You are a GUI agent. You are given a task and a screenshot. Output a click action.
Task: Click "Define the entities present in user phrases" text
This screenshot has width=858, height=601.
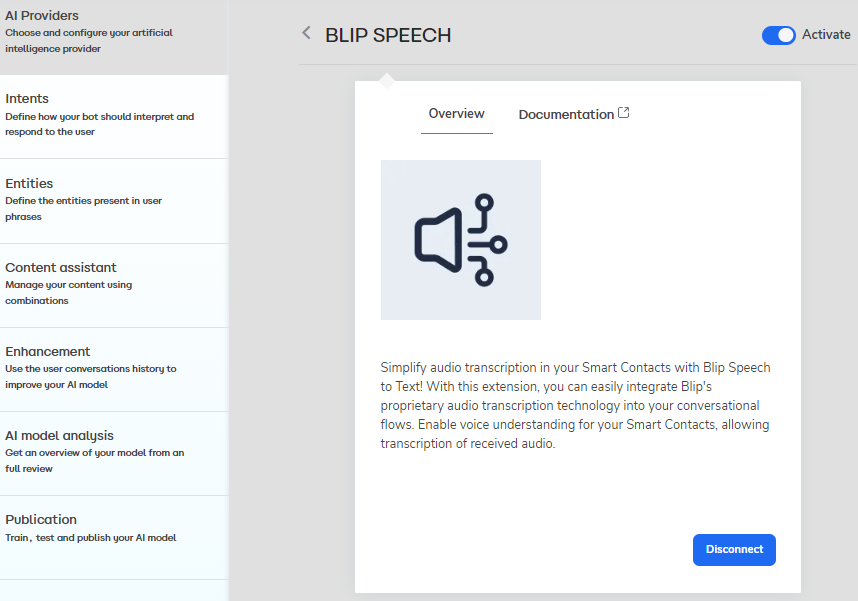tap(83, 208)
